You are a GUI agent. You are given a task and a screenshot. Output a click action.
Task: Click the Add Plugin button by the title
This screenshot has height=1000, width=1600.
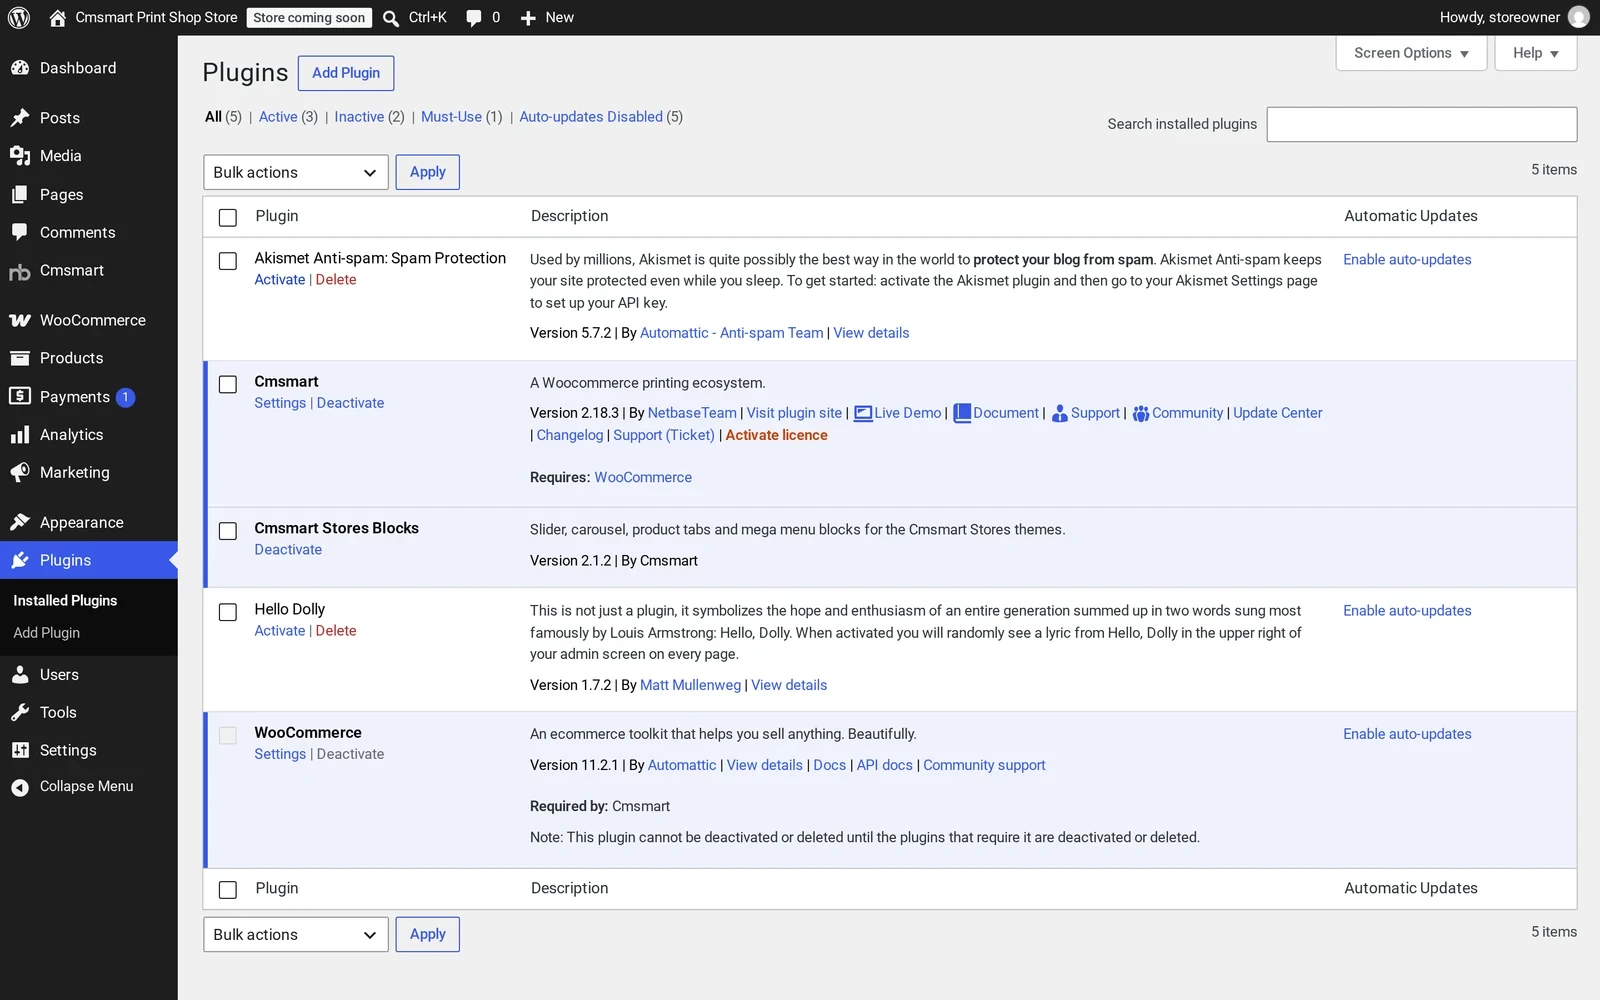pos(346,73)
